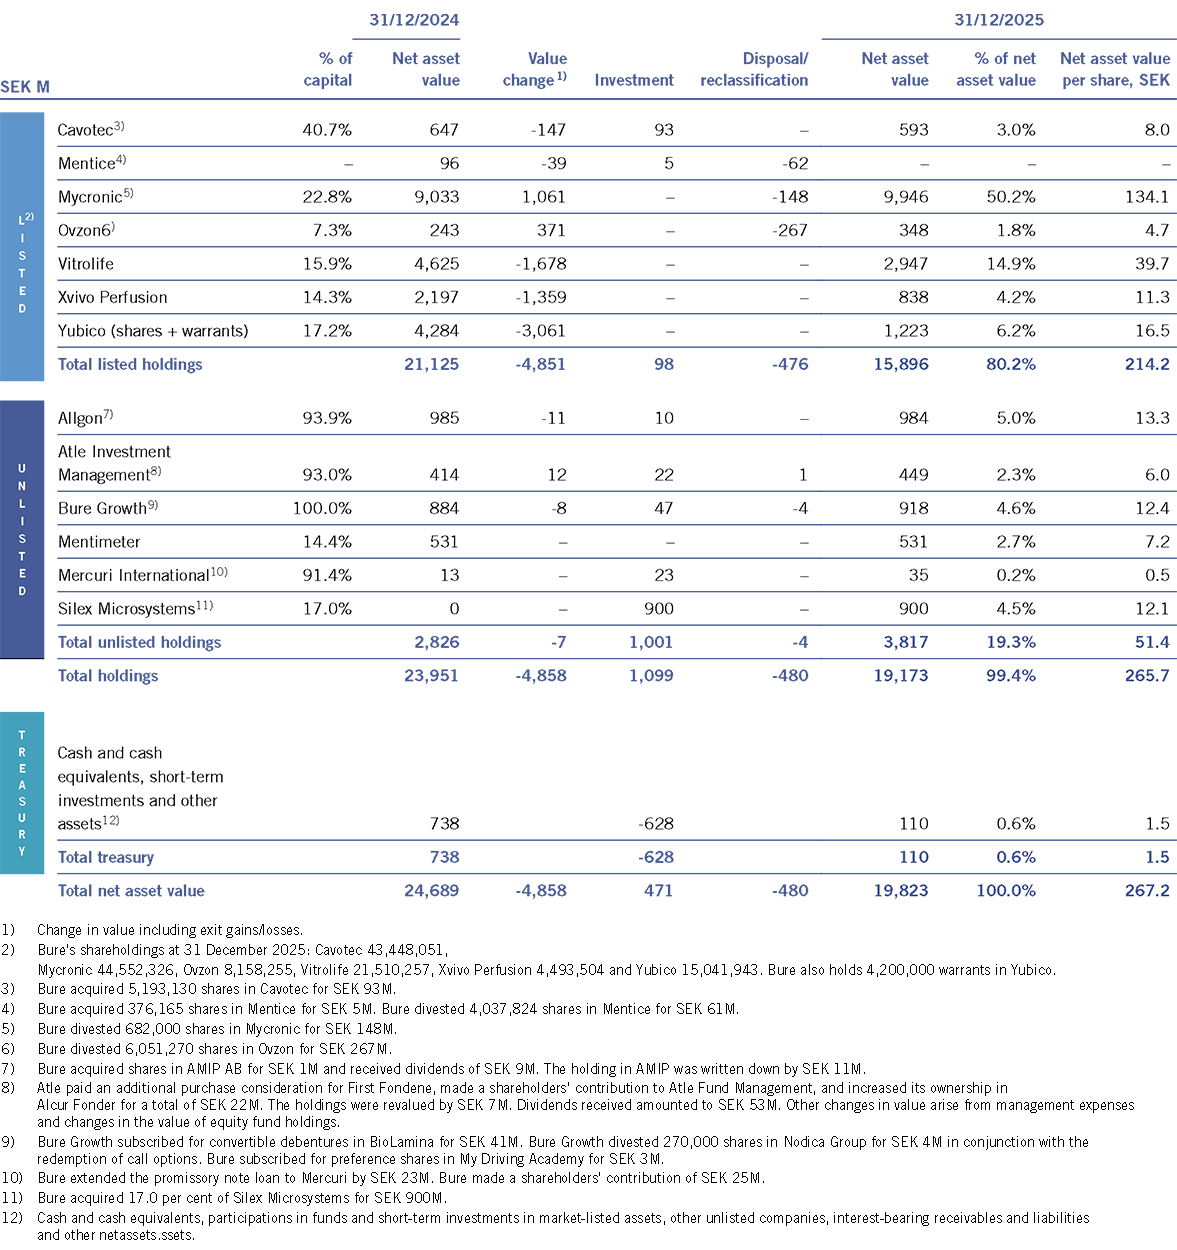Select Vitrolife's -1,678 value change
The image size is (1177, 1250).
point(541,264)
